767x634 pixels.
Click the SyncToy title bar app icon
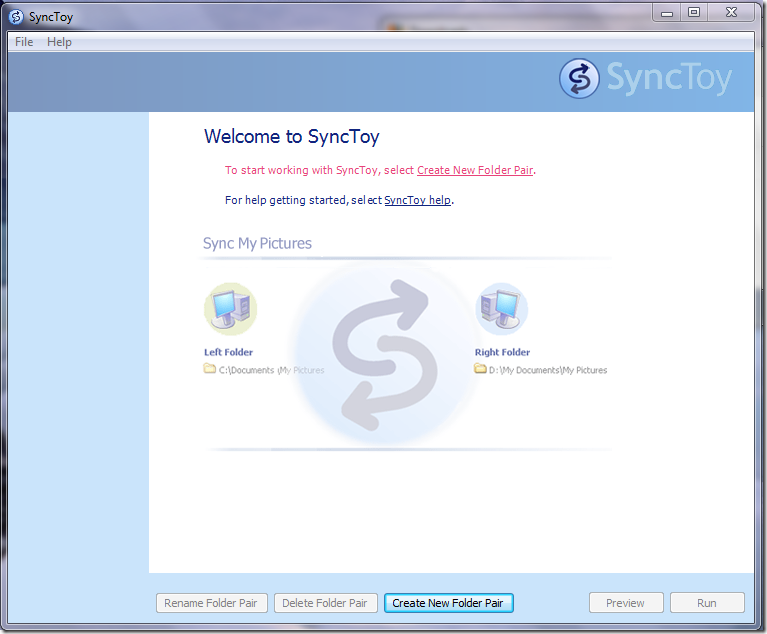pos(16,17)
